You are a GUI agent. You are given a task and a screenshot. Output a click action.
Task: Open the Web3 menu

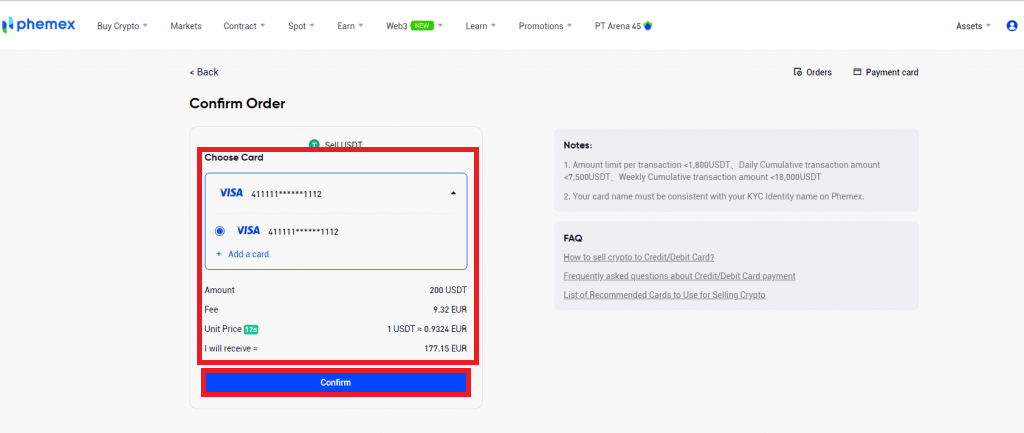point(413,26)
